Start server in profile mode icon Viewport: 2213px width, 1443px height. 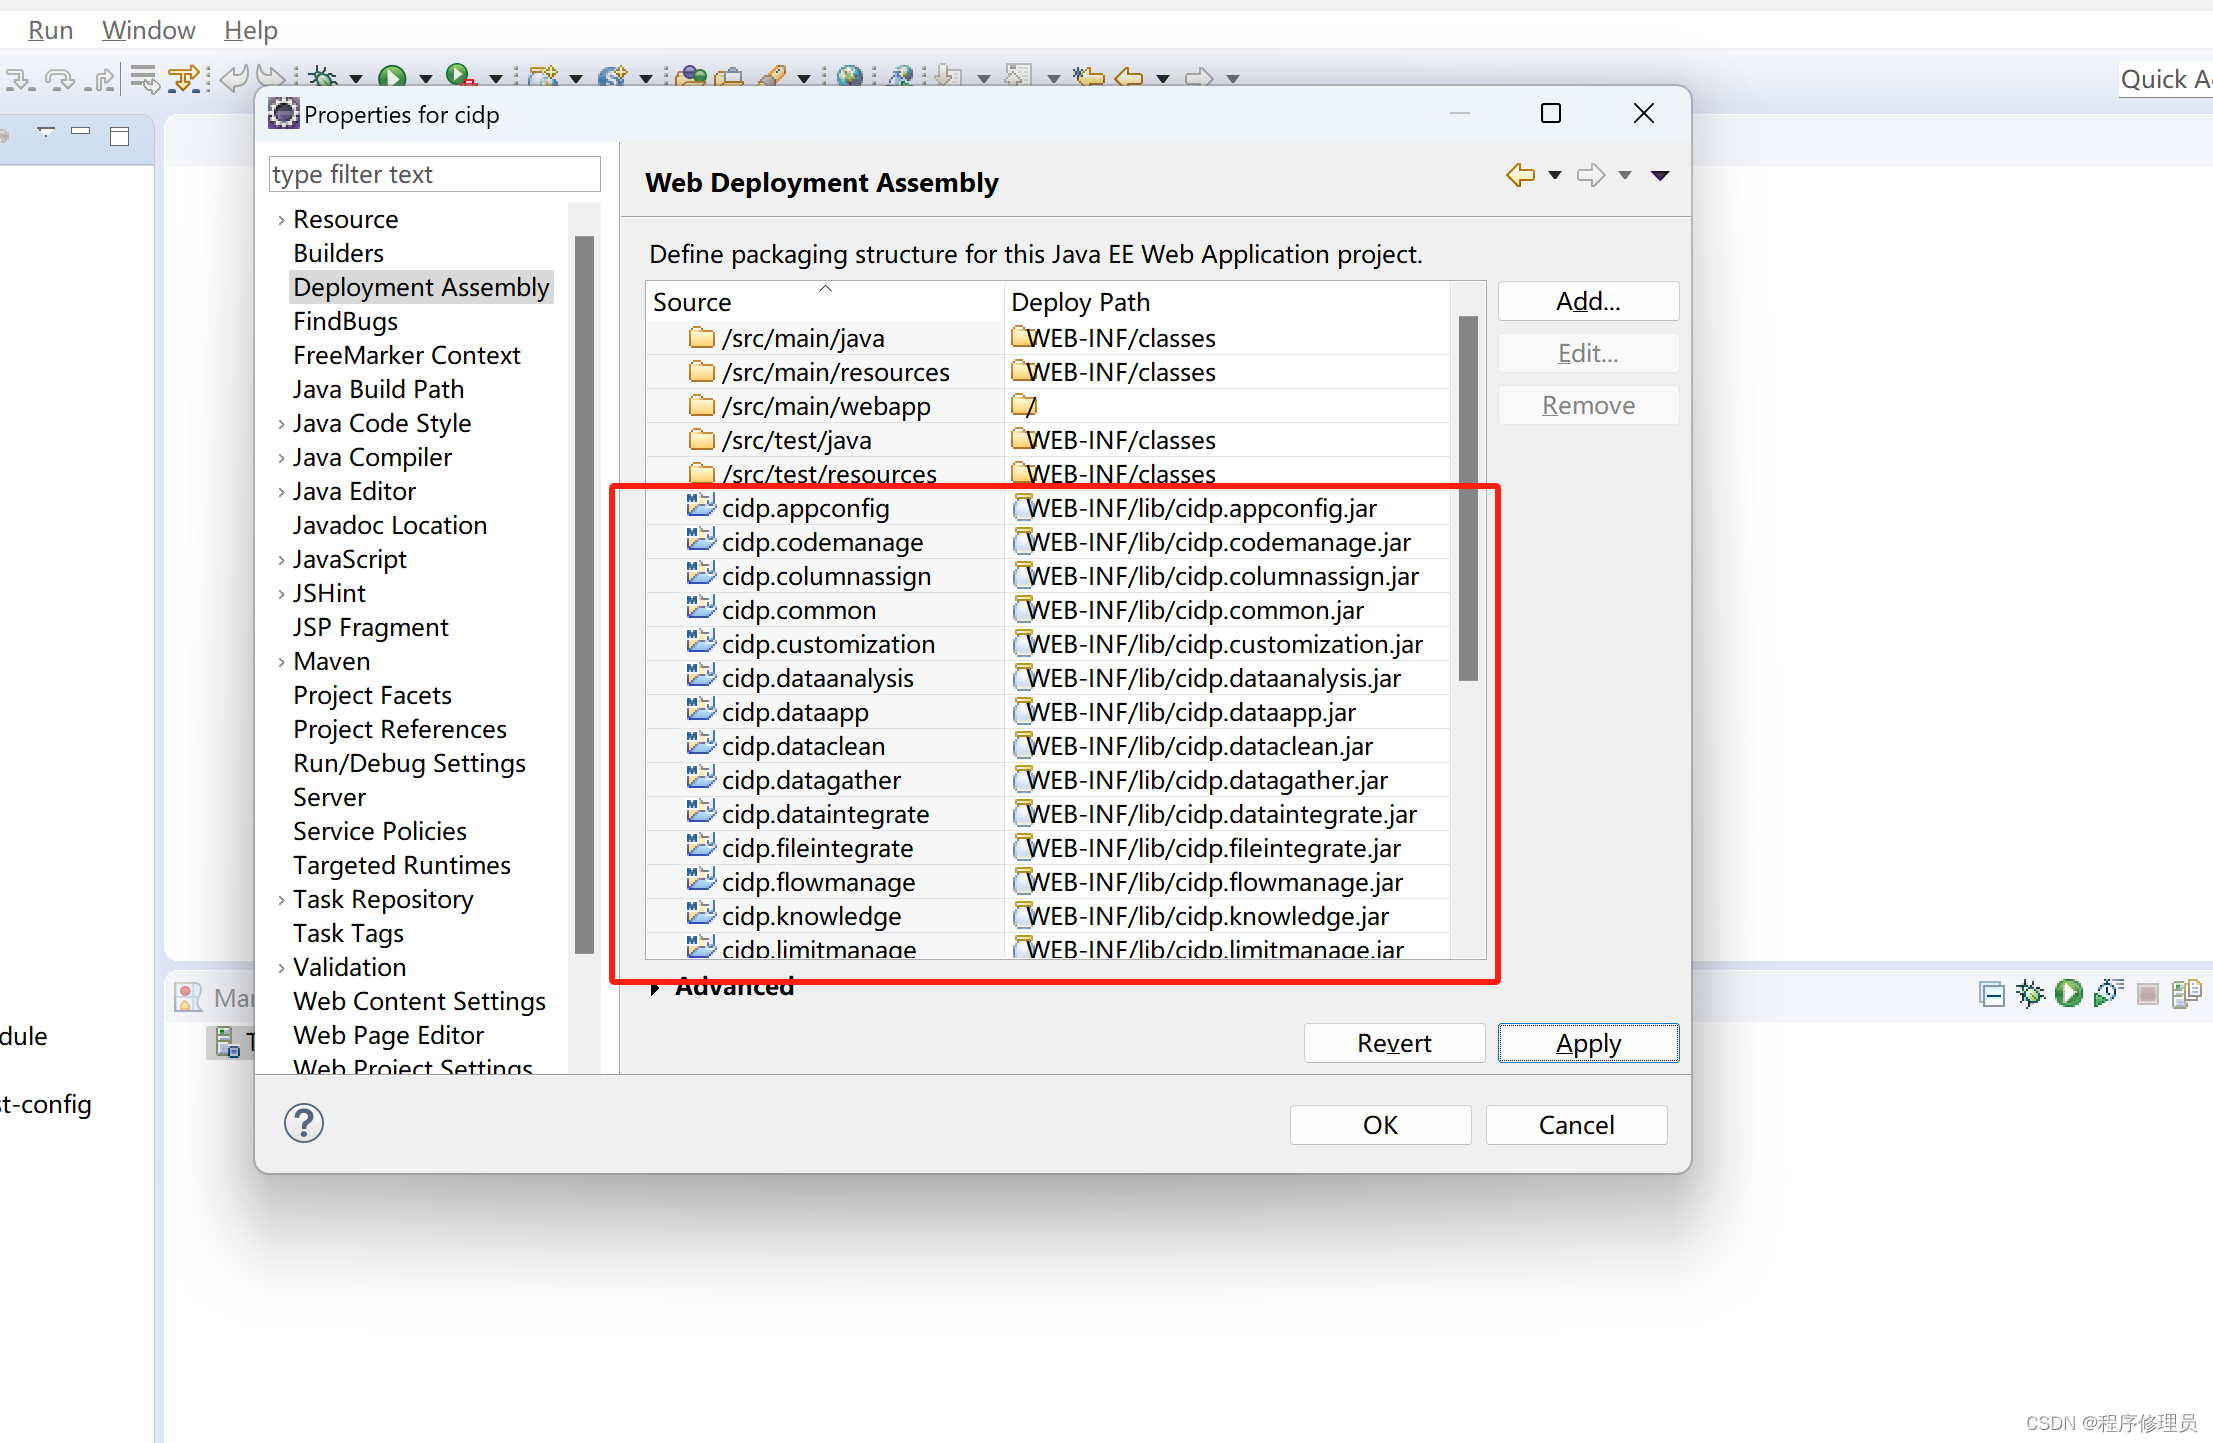click(2108, 993)
